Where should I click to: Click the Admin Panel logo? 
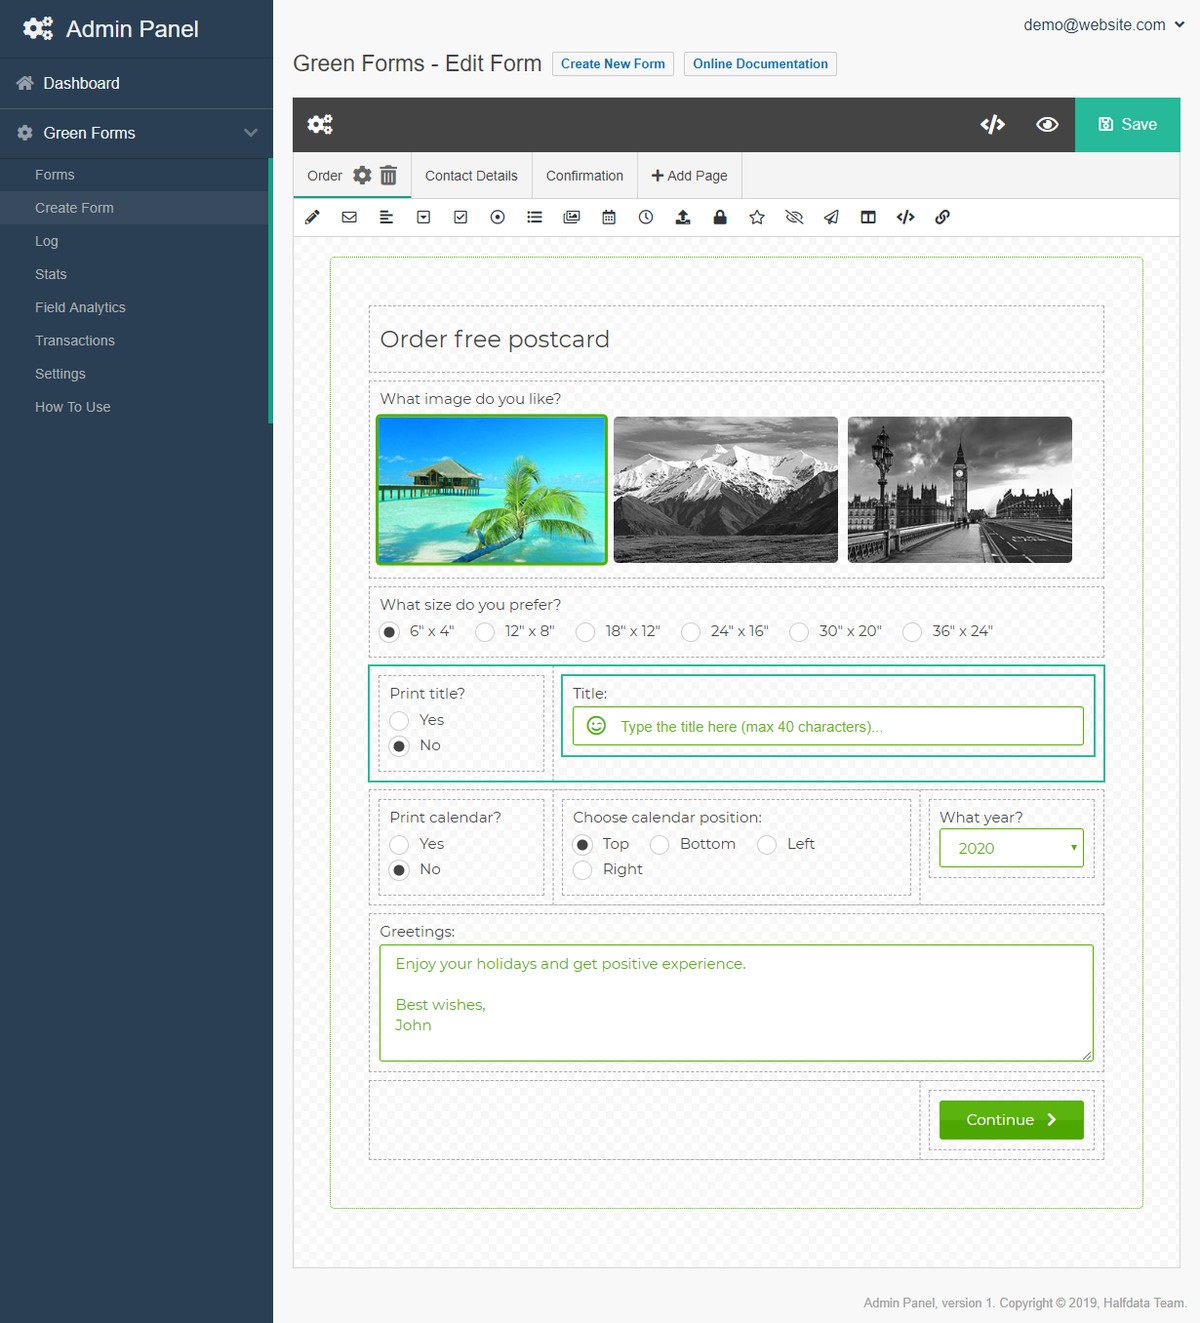click(x=111, y=29)
